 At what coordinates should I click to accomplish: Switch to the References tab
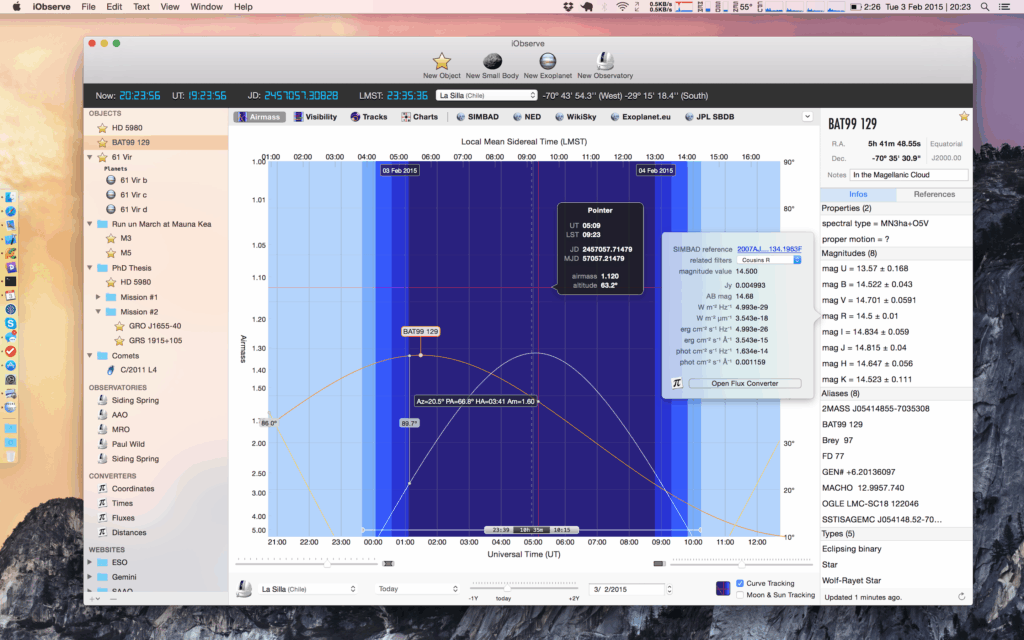click(934, 194)
